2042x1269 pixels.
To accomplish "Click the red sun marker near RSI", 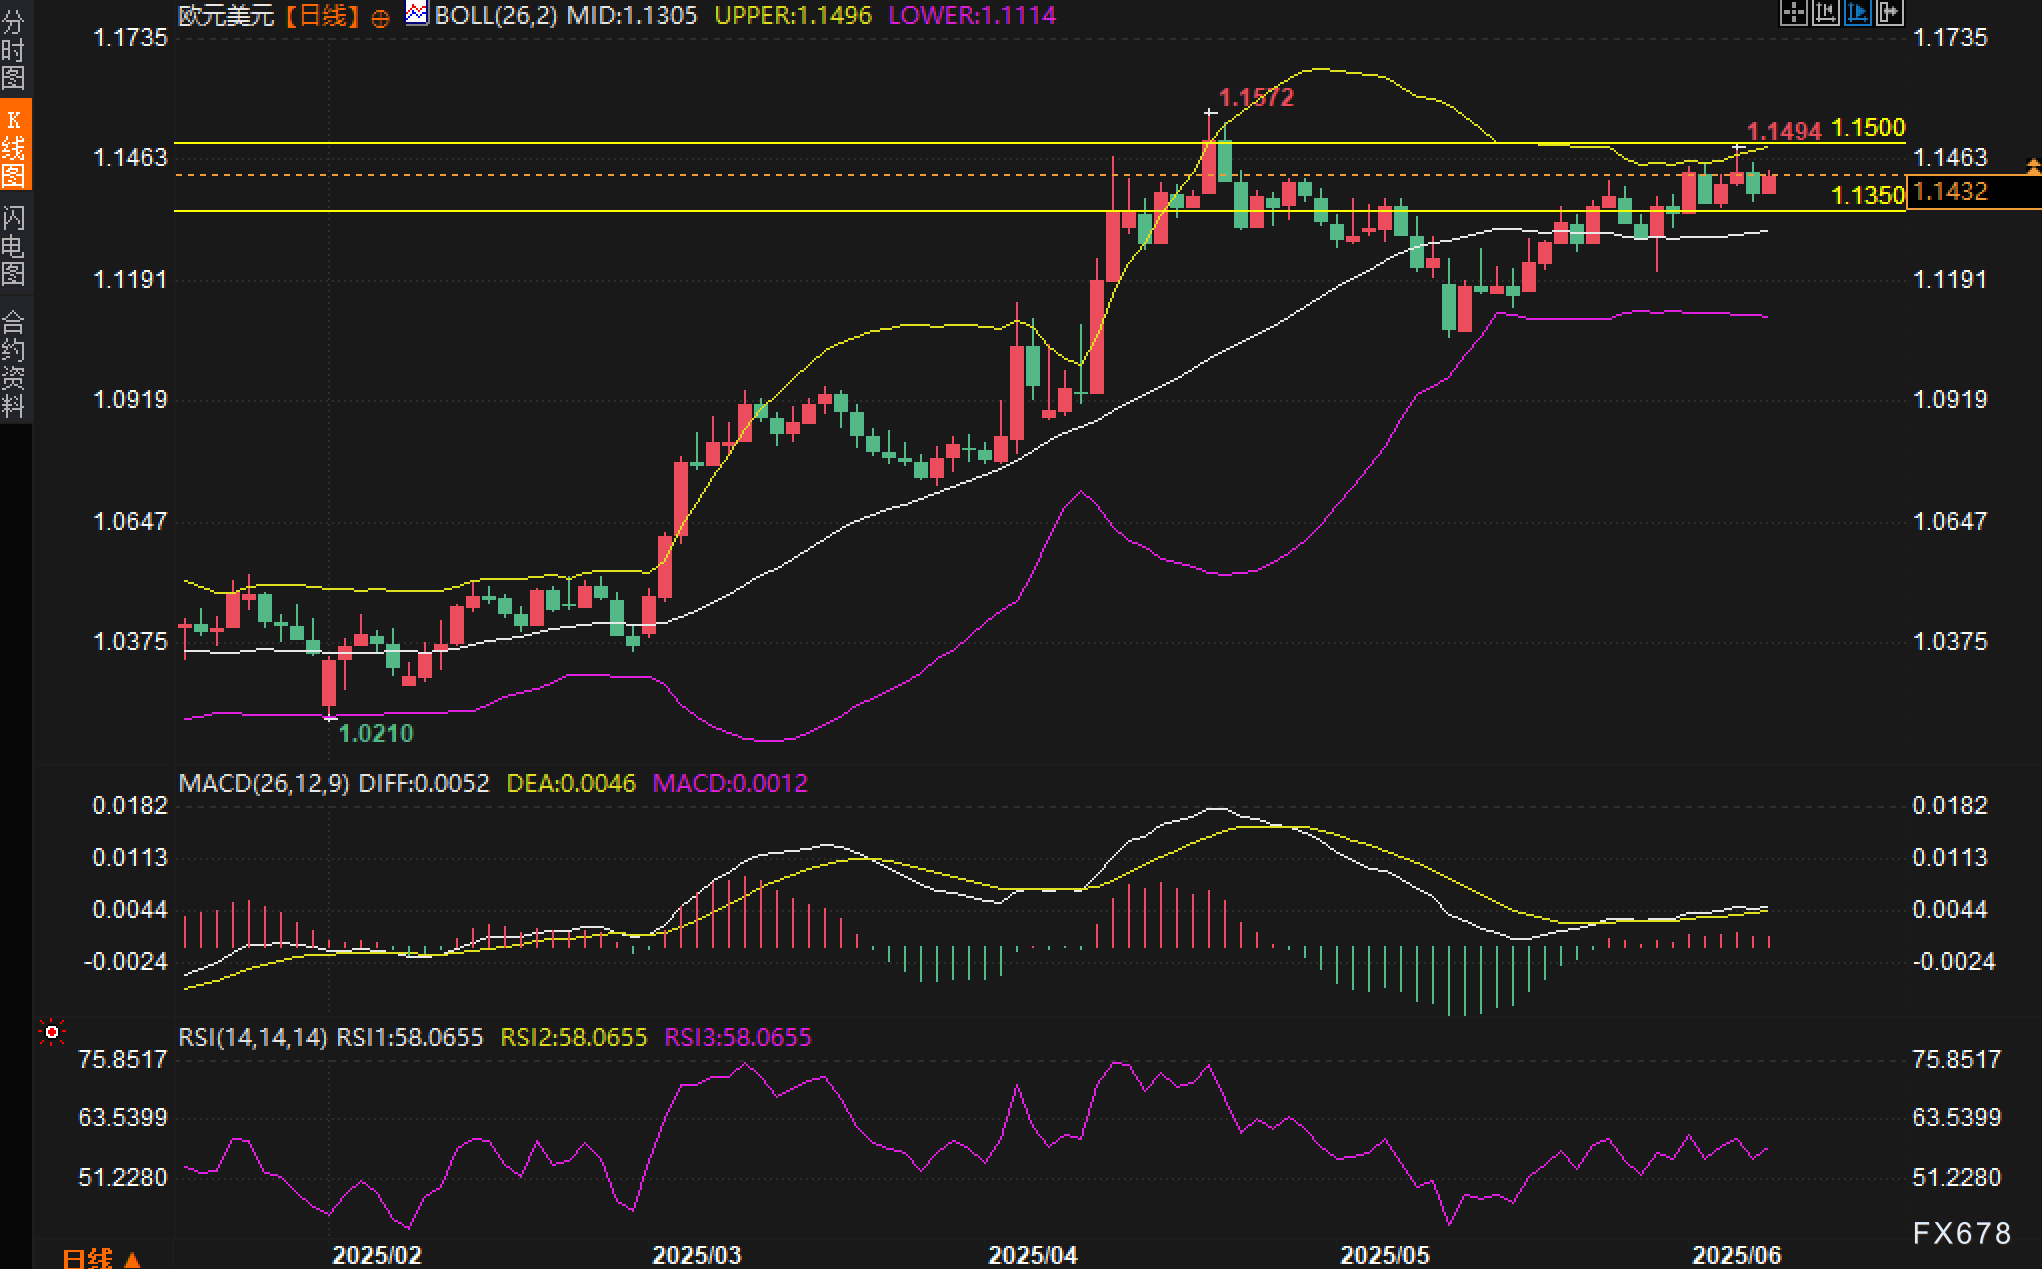I will coord(52,1031).
